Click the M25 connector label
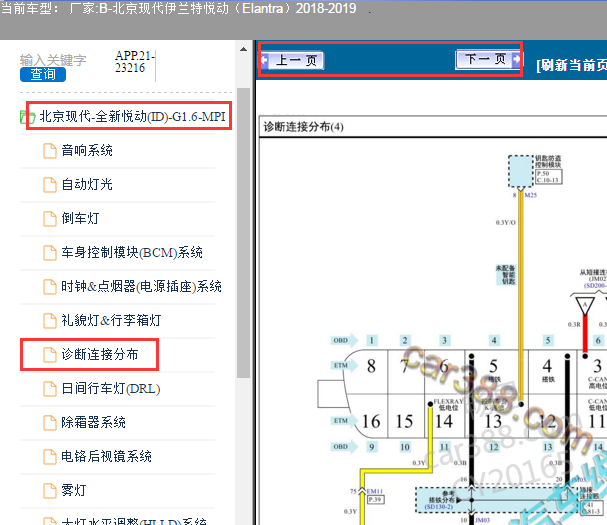Viewport: 607px width, 525px height. tap(531, 195)
